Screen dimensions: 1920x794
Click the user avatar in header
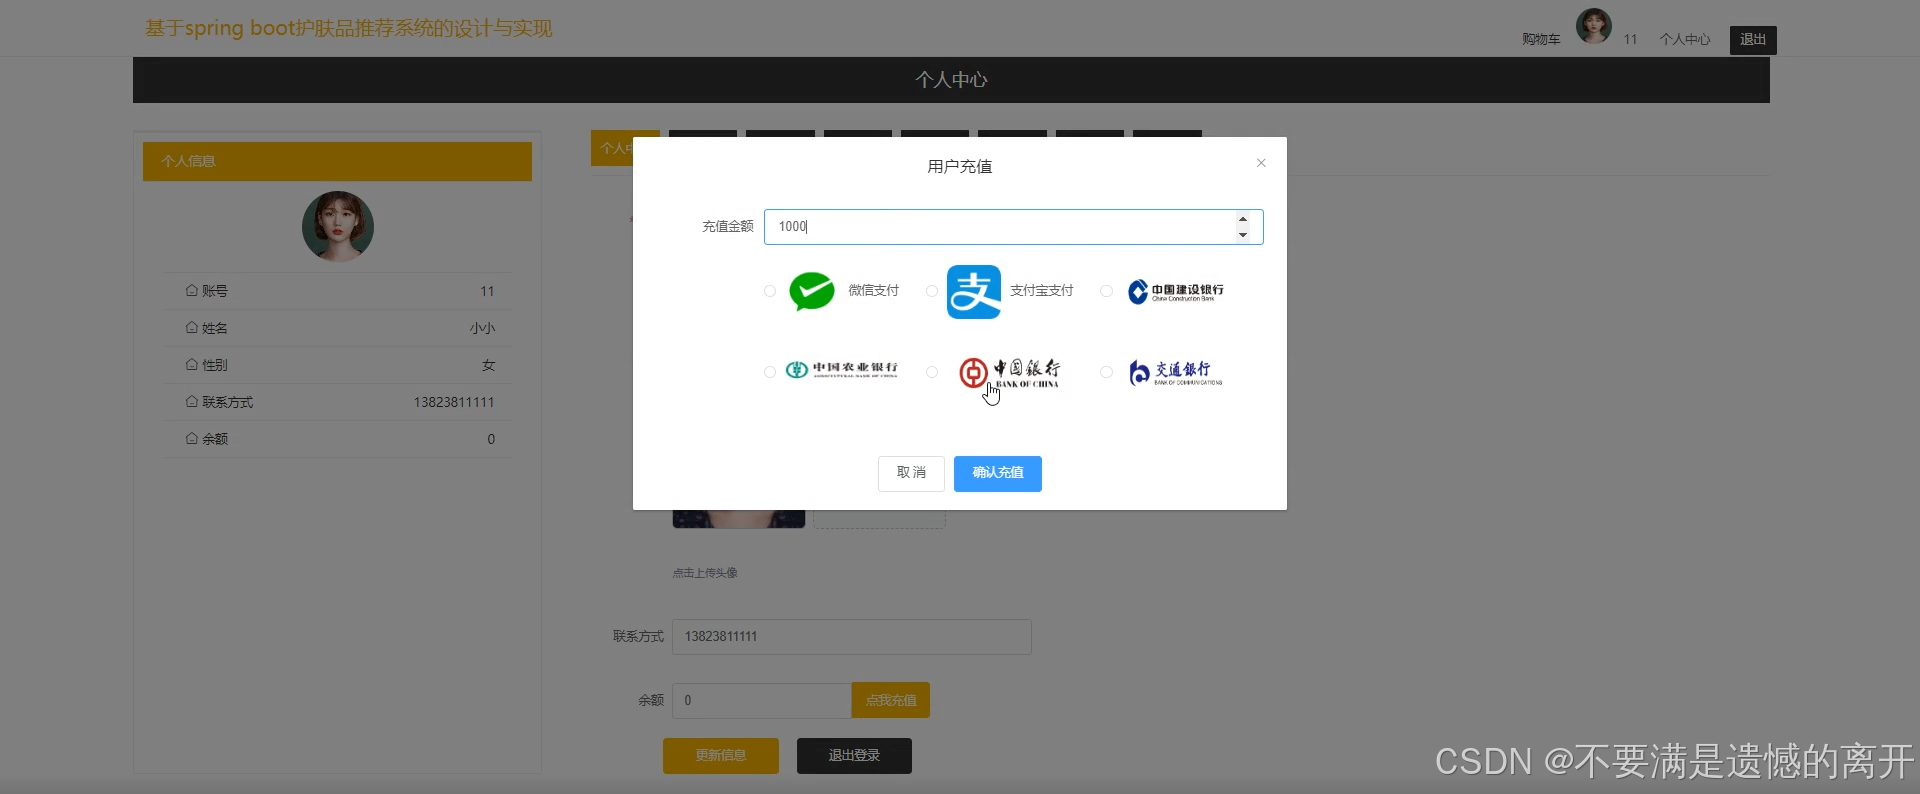coord(1594,26)
